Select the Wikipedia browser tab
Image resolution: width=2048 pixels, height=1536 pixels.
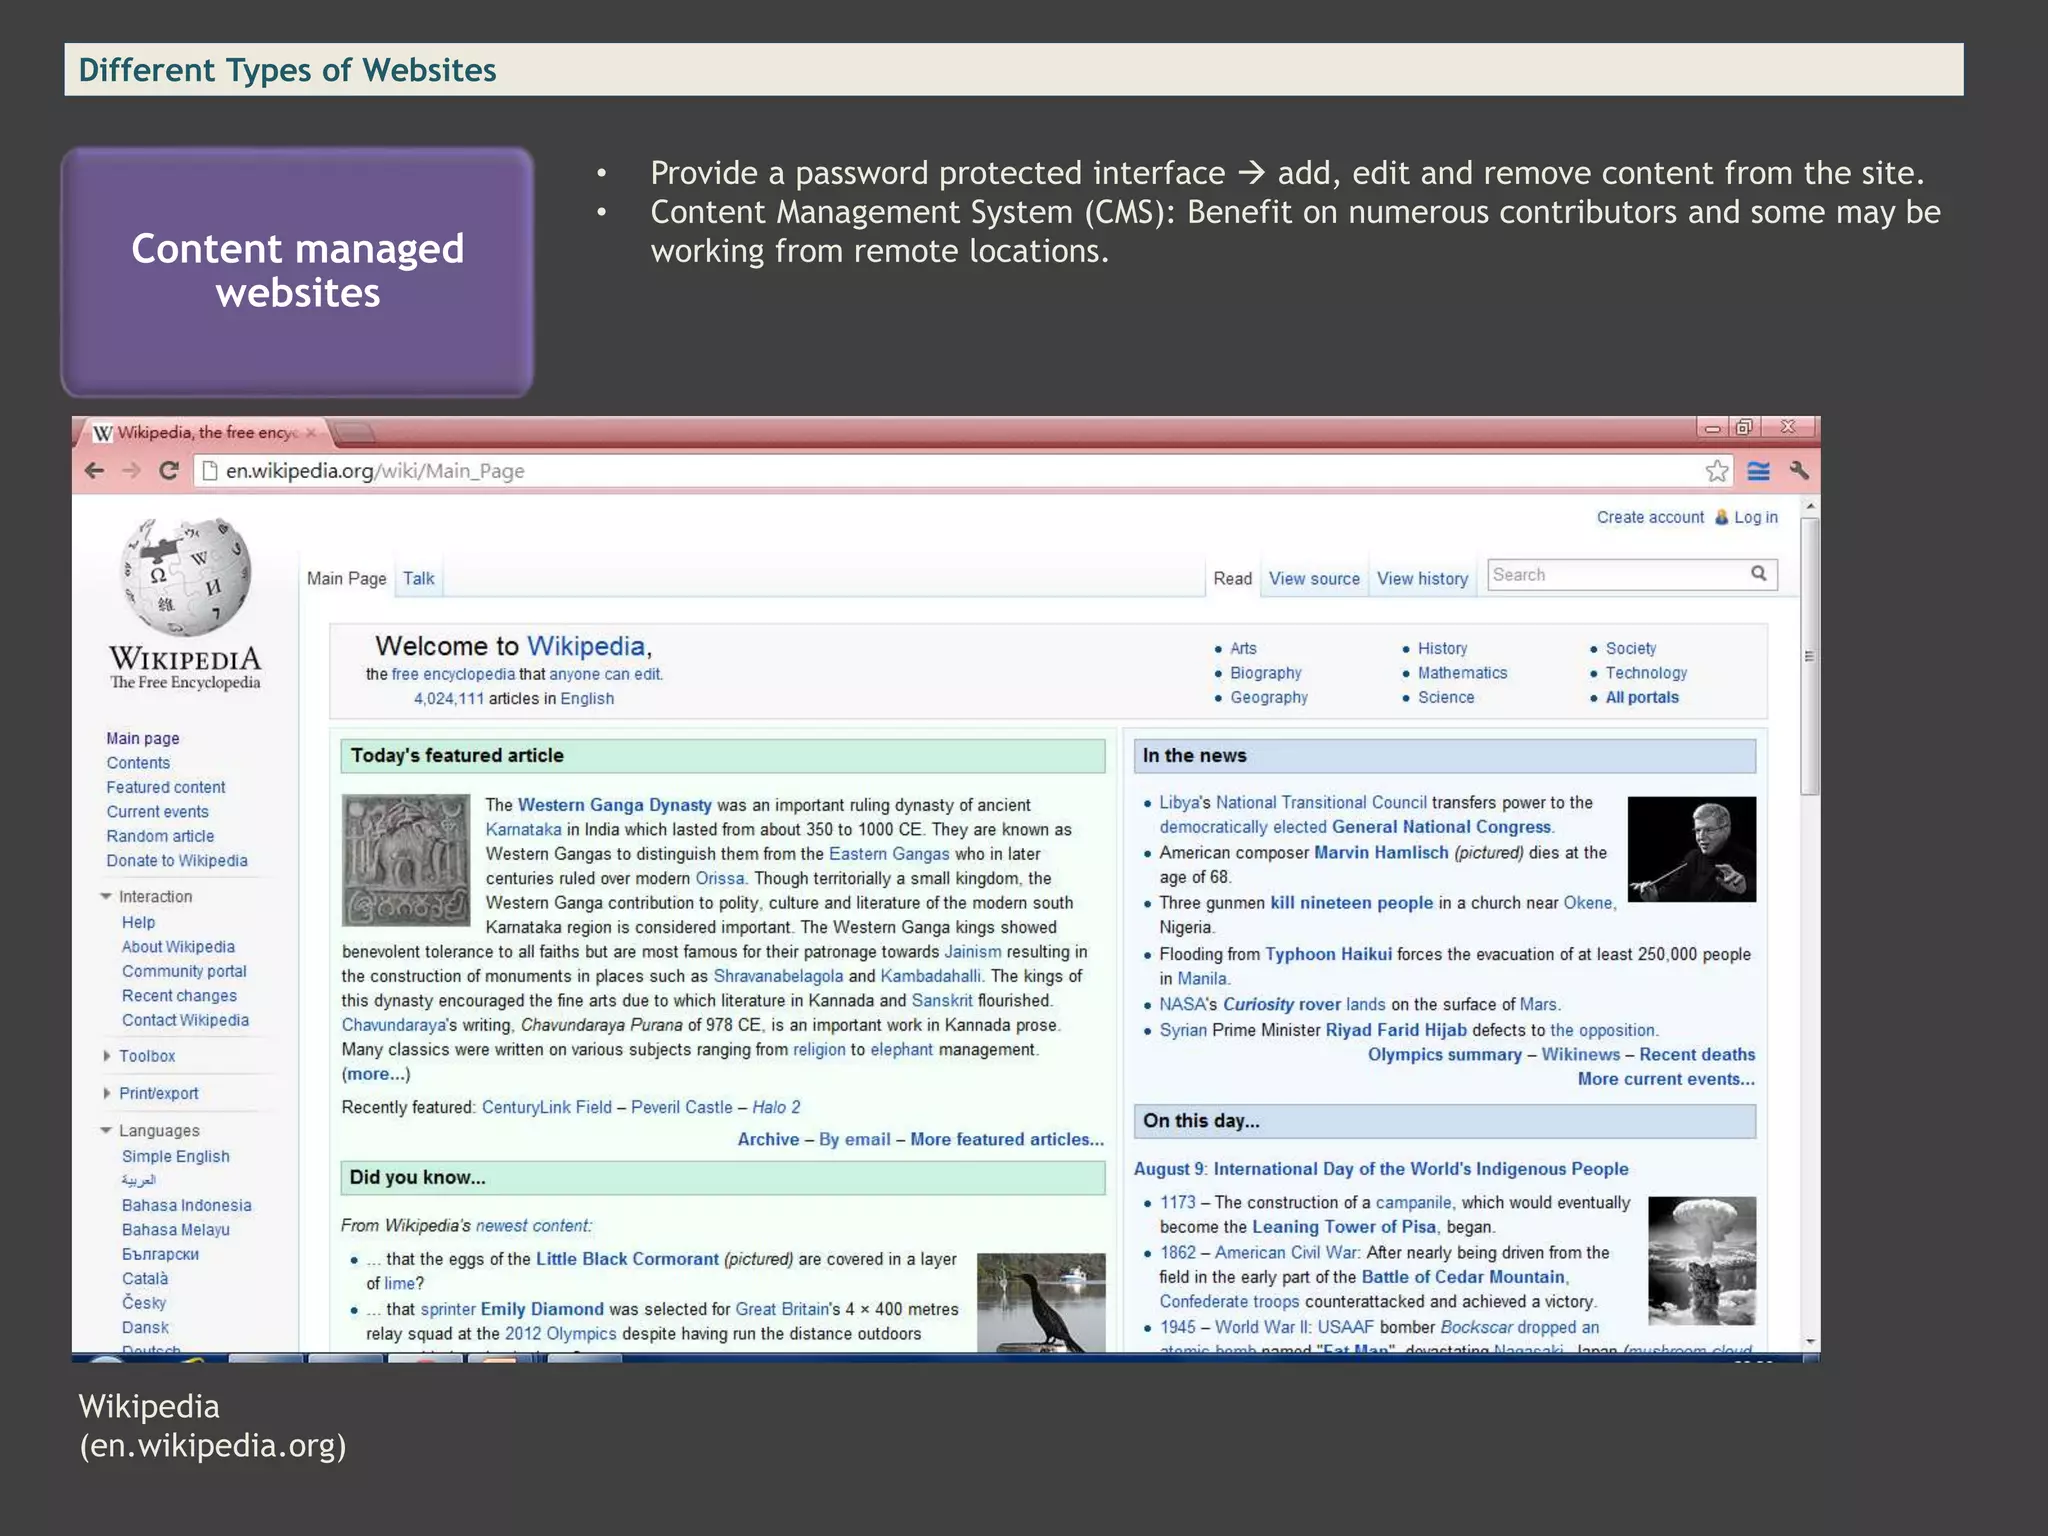205,432
